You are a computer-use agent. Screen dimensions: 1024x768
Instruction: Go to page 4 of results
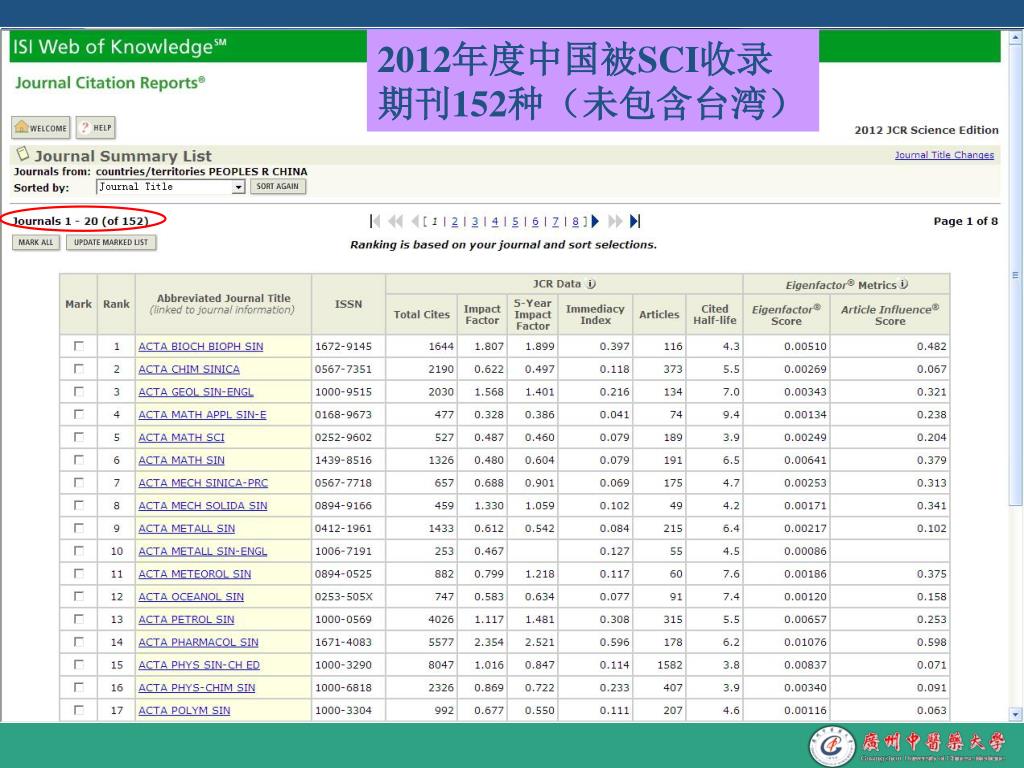(495, 221)
